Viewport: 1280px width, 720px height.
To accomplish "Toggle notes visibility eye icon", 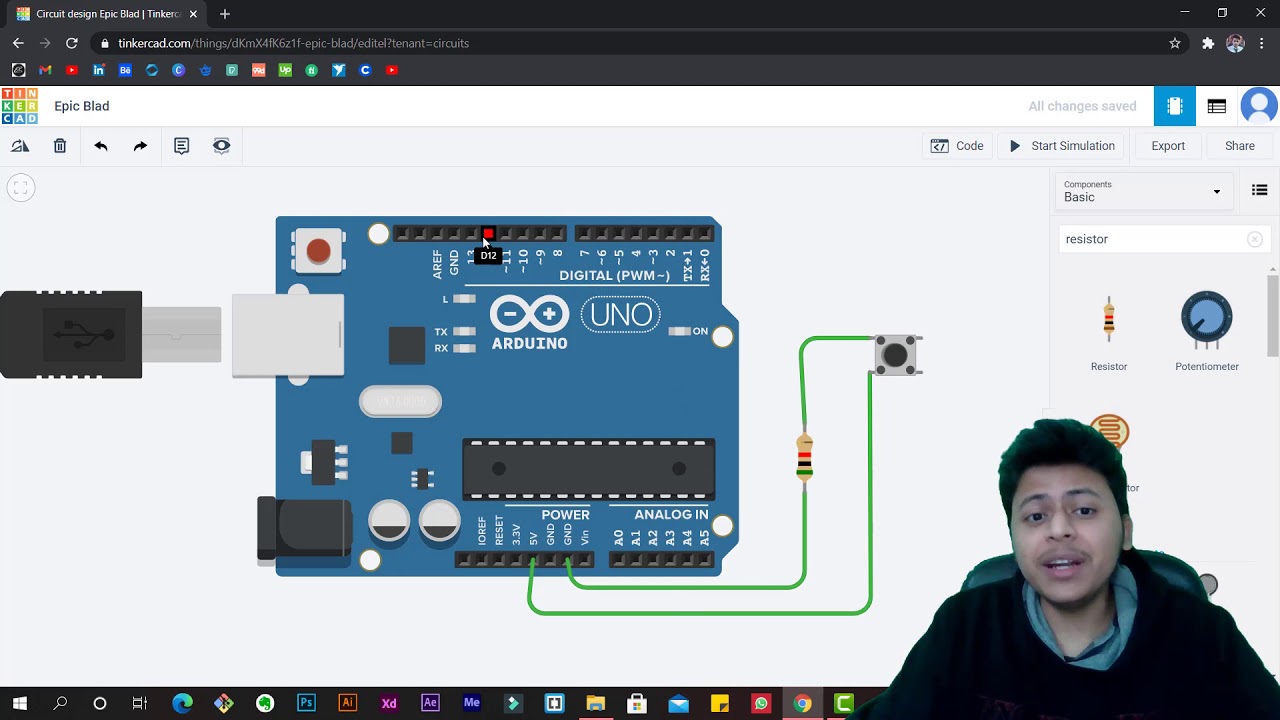I will click(x=222, y=146).
